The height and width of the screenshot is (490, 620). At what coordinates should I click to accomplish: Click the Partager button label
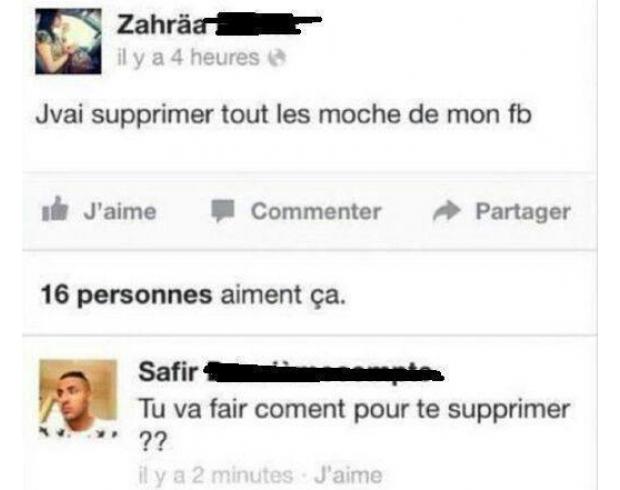click(523, 212)
